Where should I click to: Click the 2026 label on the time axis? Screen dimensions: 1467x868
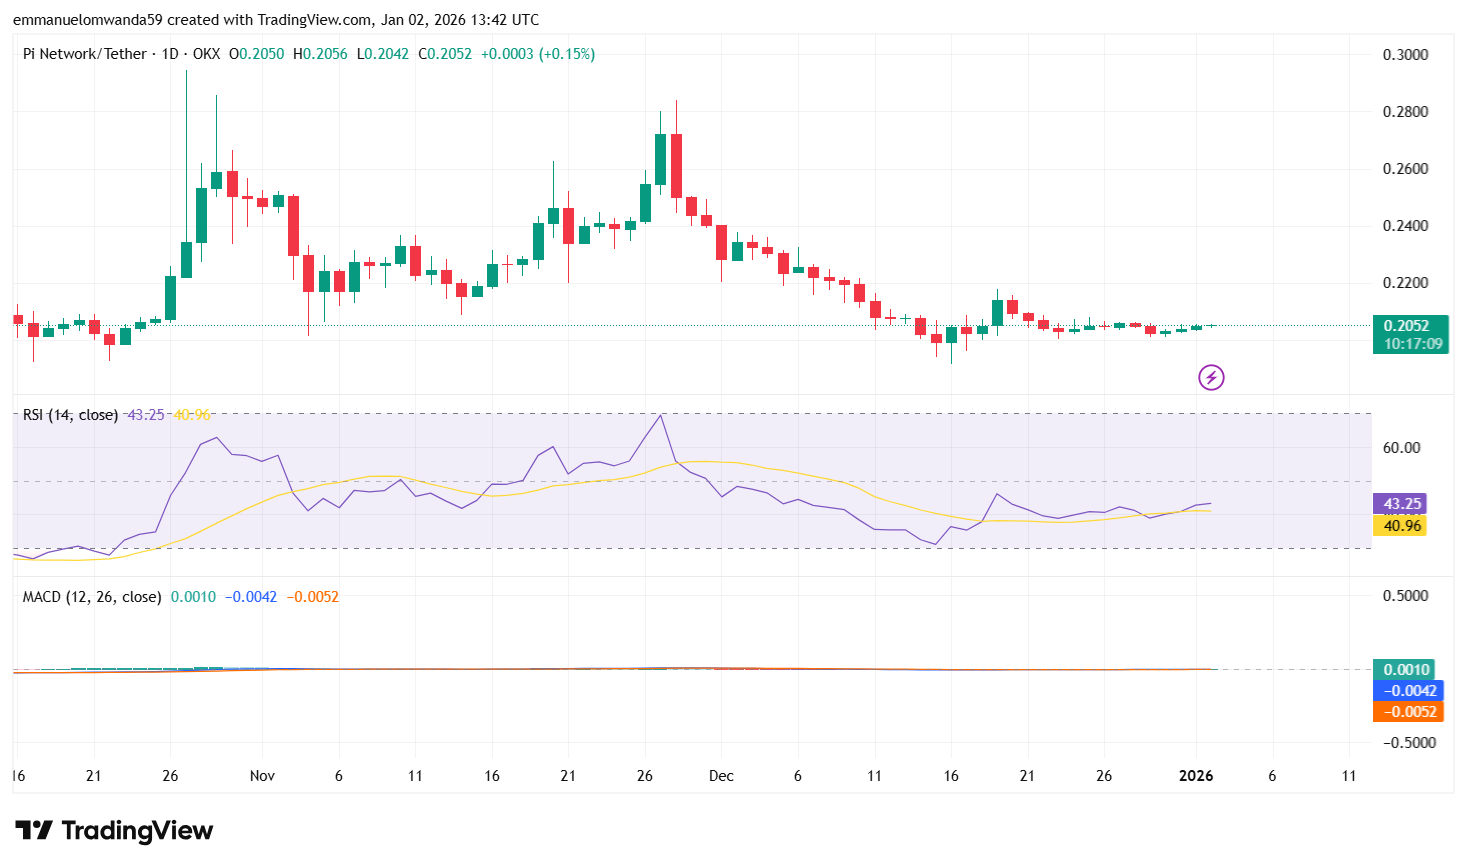click(1198, 776)
